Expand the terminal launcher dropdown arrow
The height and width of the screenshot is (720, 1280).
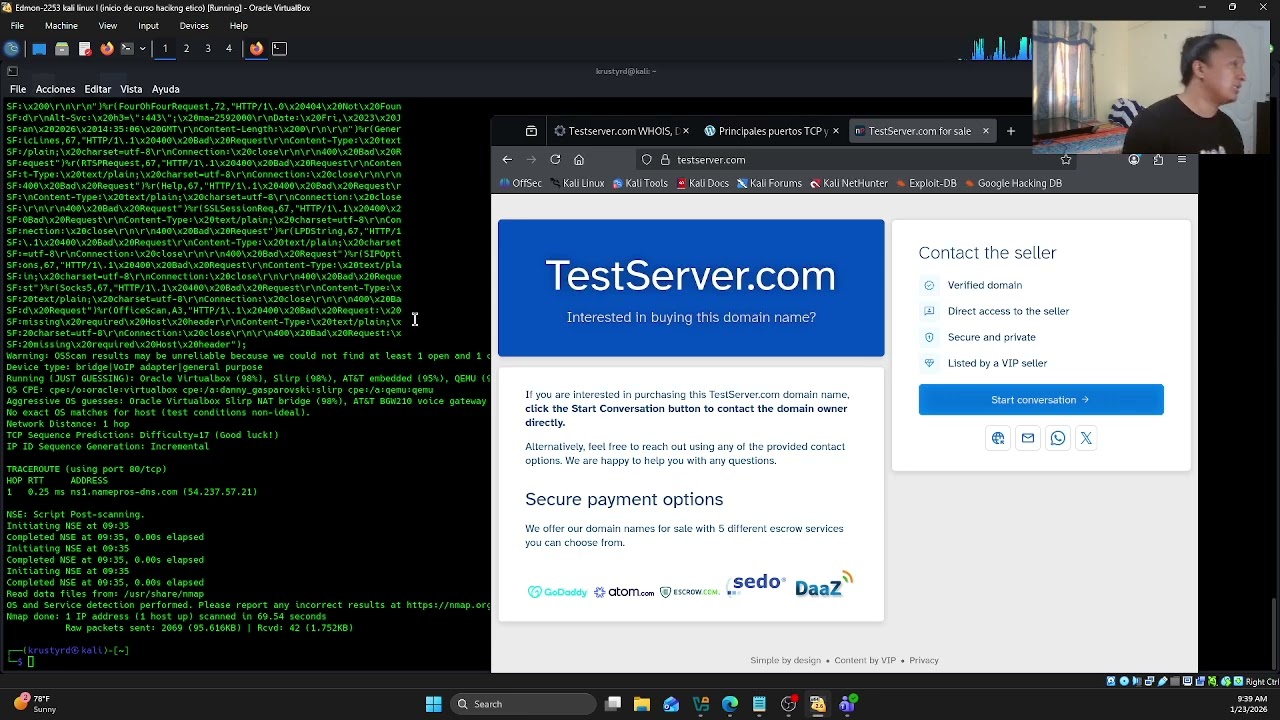142,48
